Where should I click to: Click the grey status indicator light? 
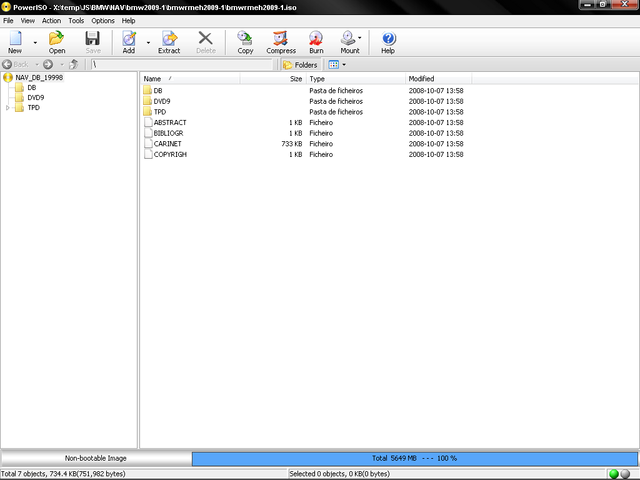coord(625,474)
